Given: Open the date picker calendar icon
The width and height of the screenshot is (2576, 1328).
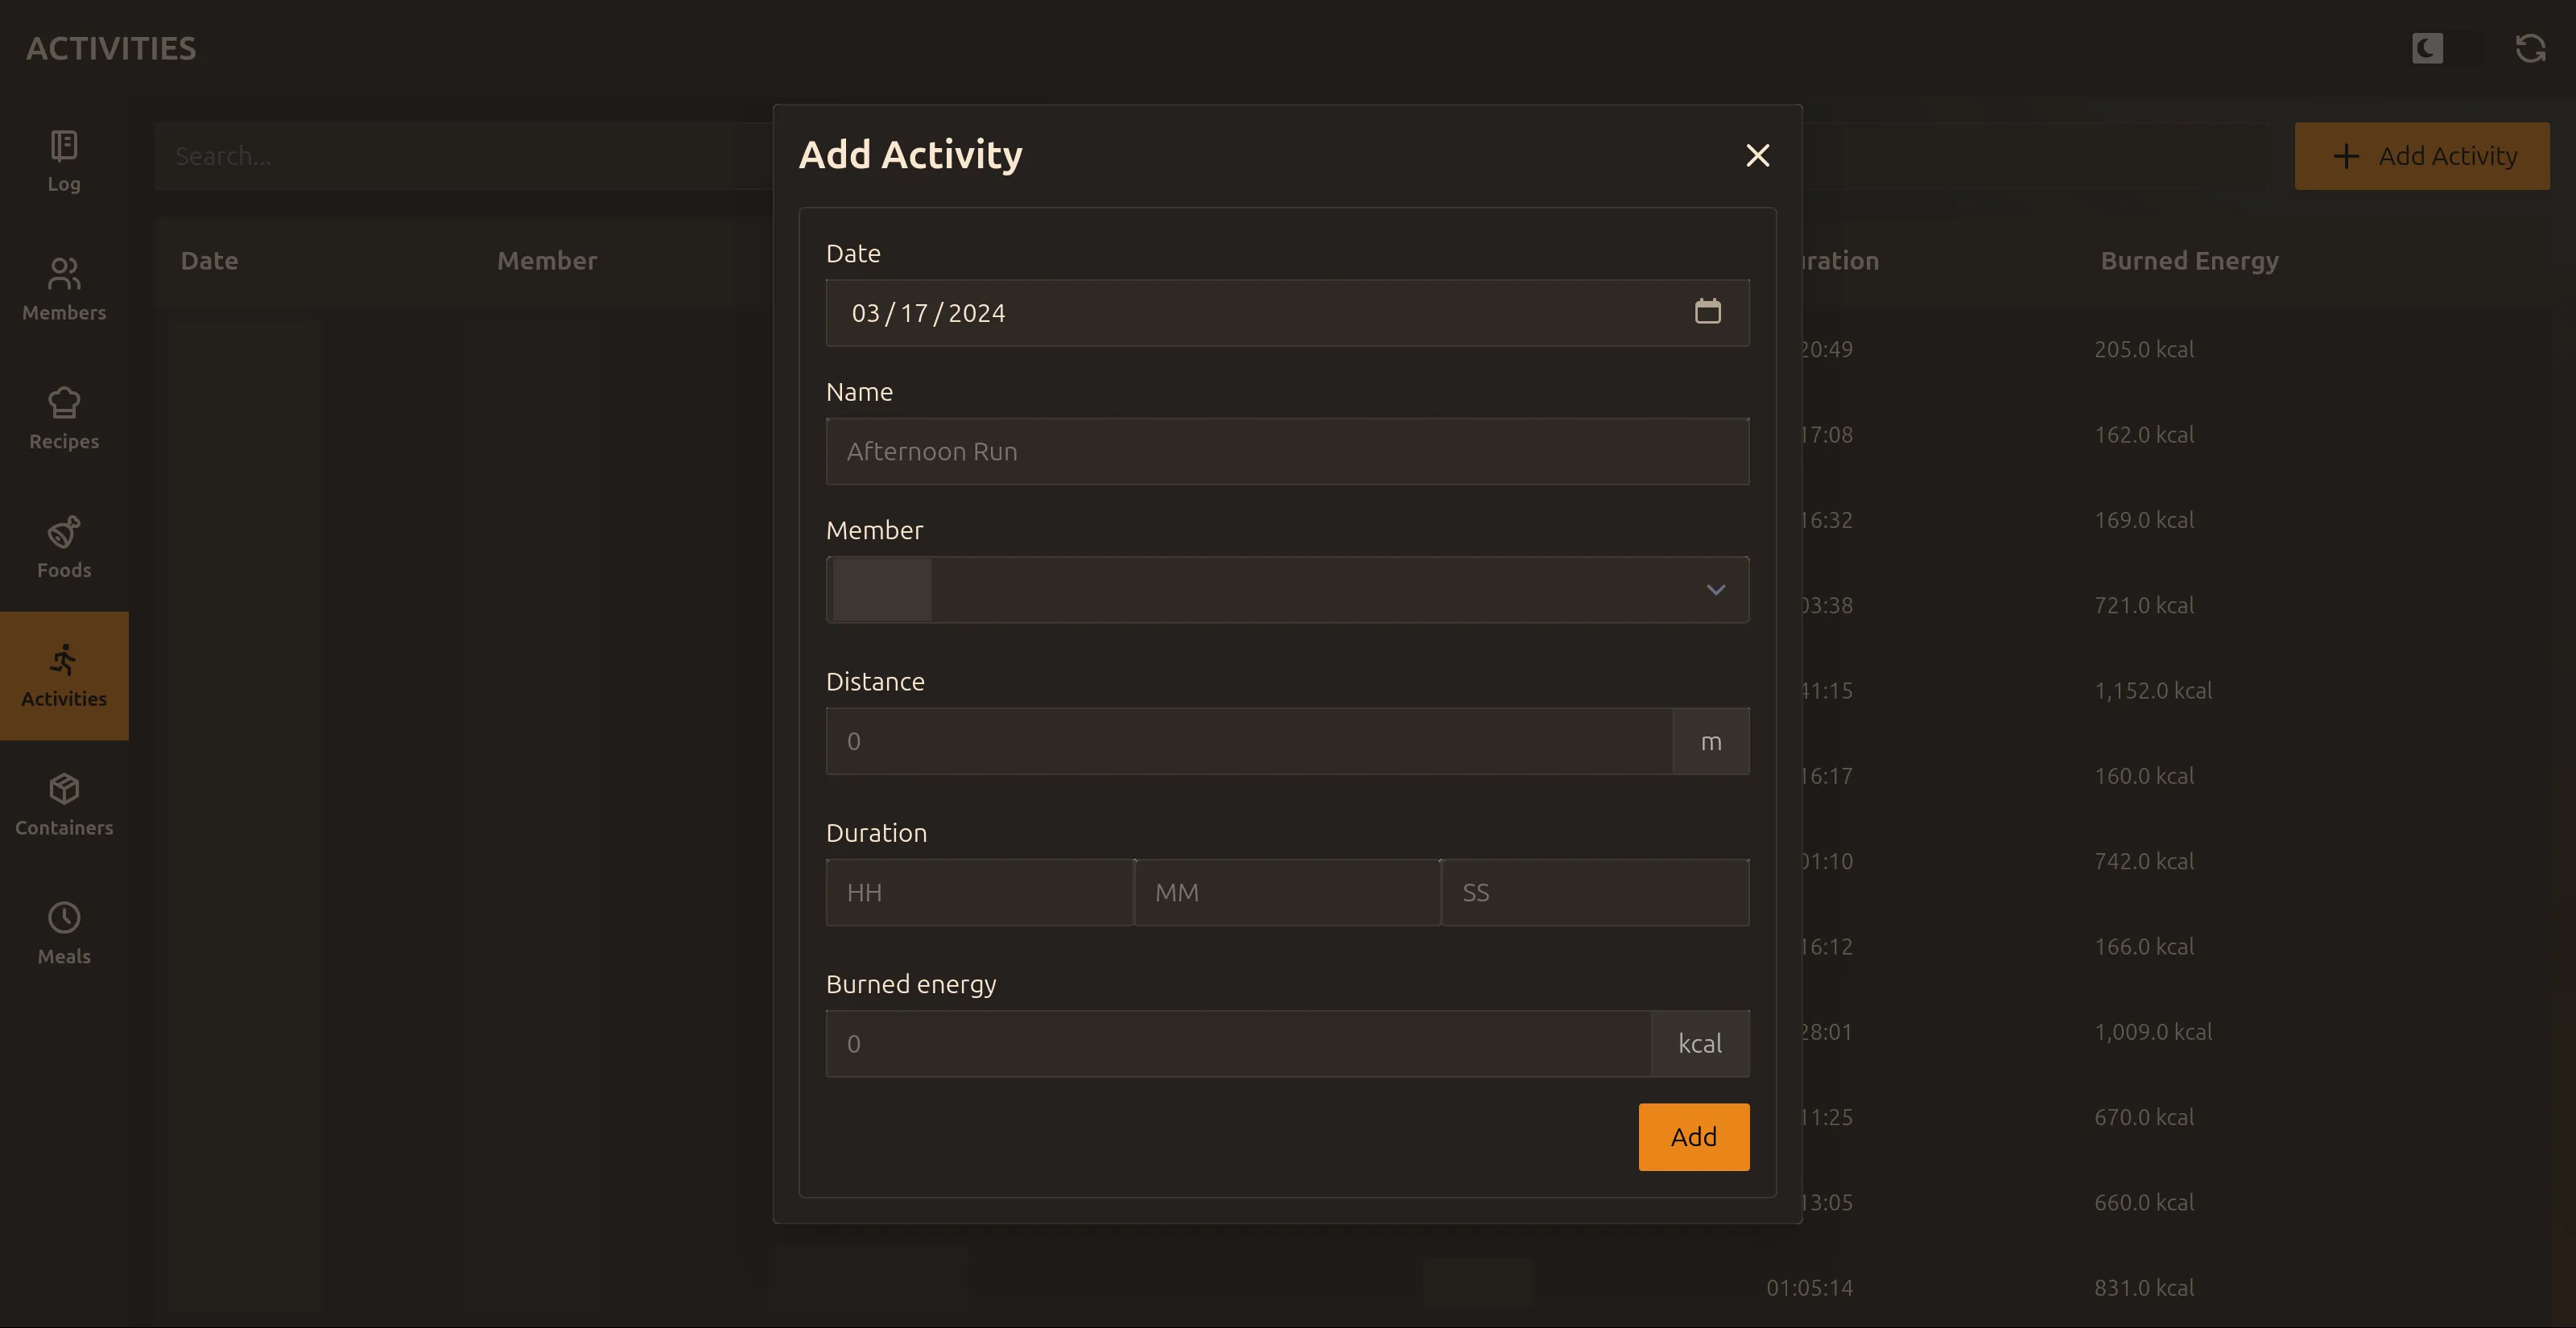Looking at the screenshot, I should (1708, 311).
